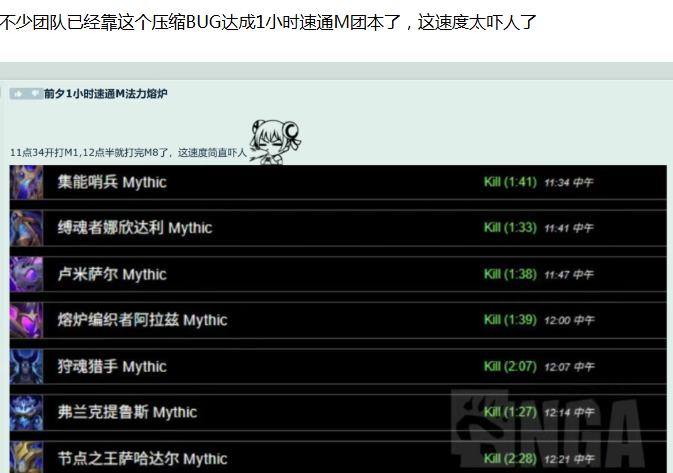Viewport: 673px width, 473px height.
Task: Click the 狩魂猎手 boss portrait icon
Action: pyautogui.click(x=27, y=366)
